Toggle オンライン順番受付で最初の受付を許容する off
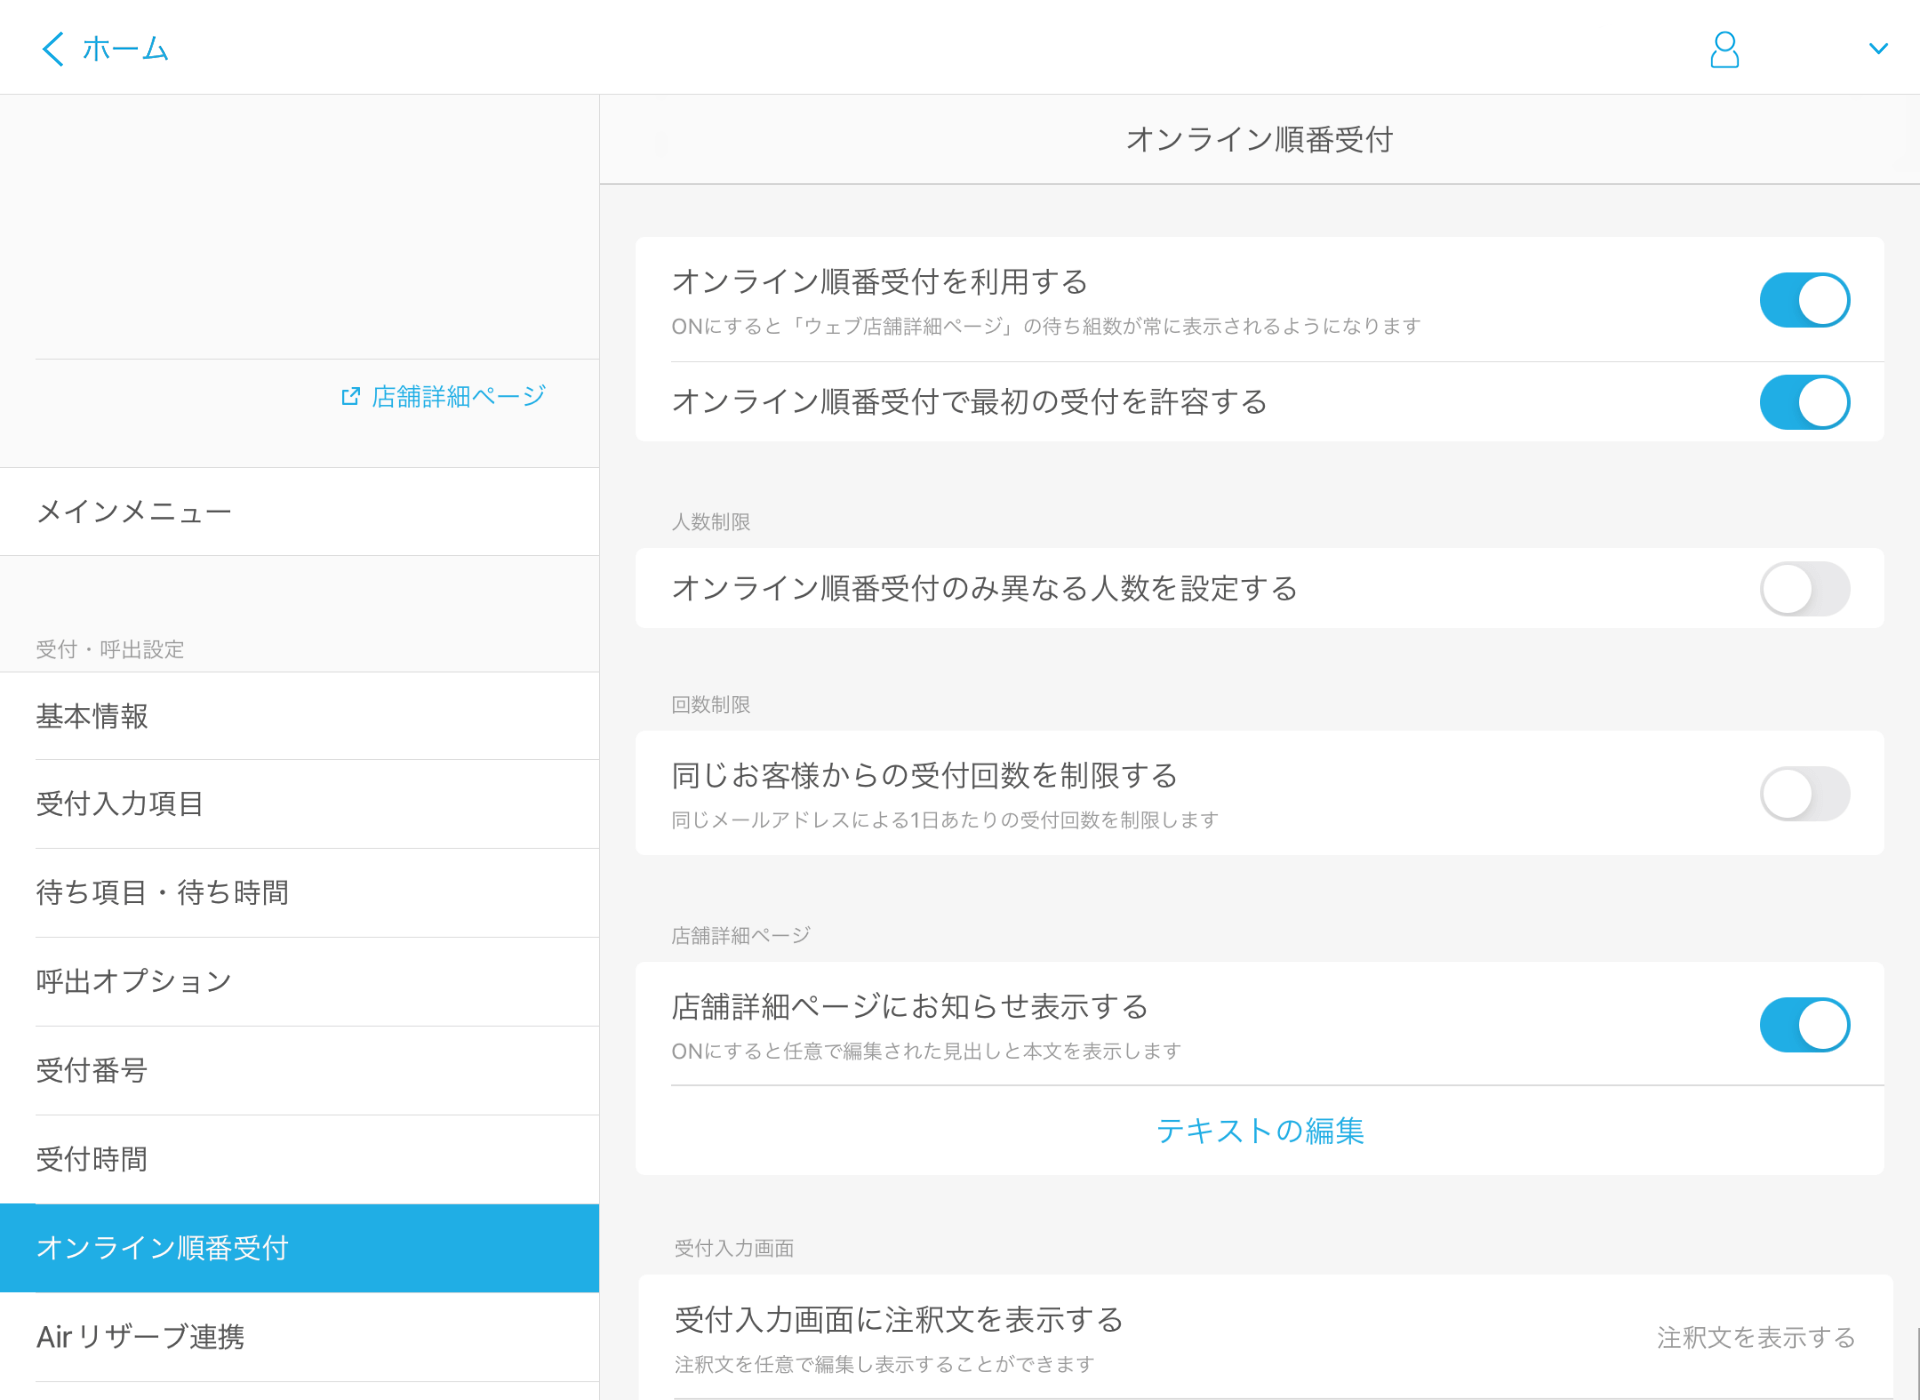 (x=1804, y=402)
